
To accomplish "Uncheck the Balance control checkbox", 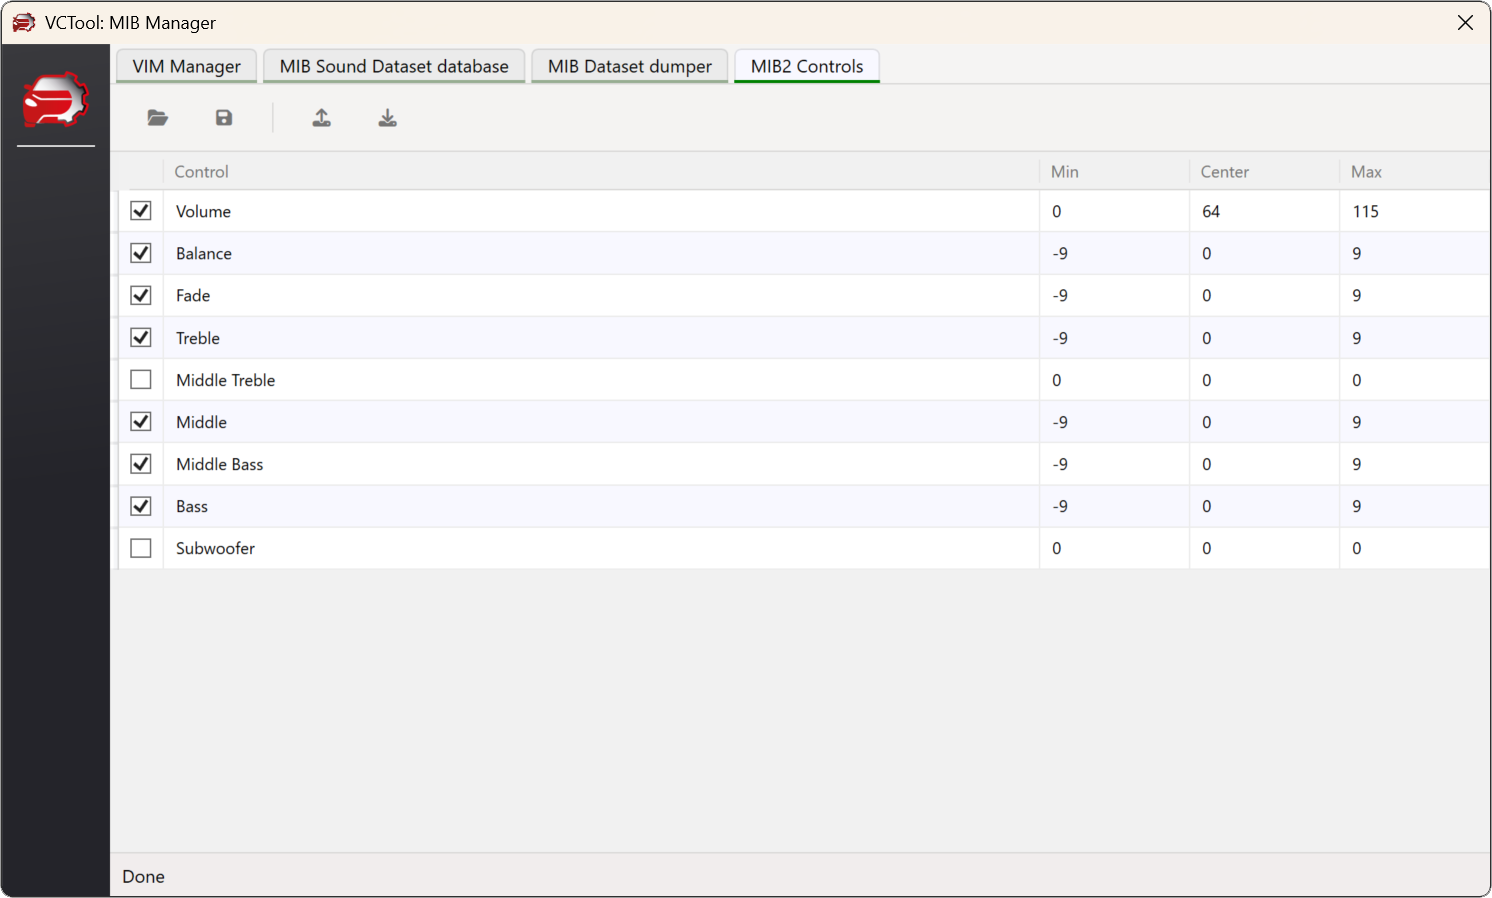I will click(141, 253).
